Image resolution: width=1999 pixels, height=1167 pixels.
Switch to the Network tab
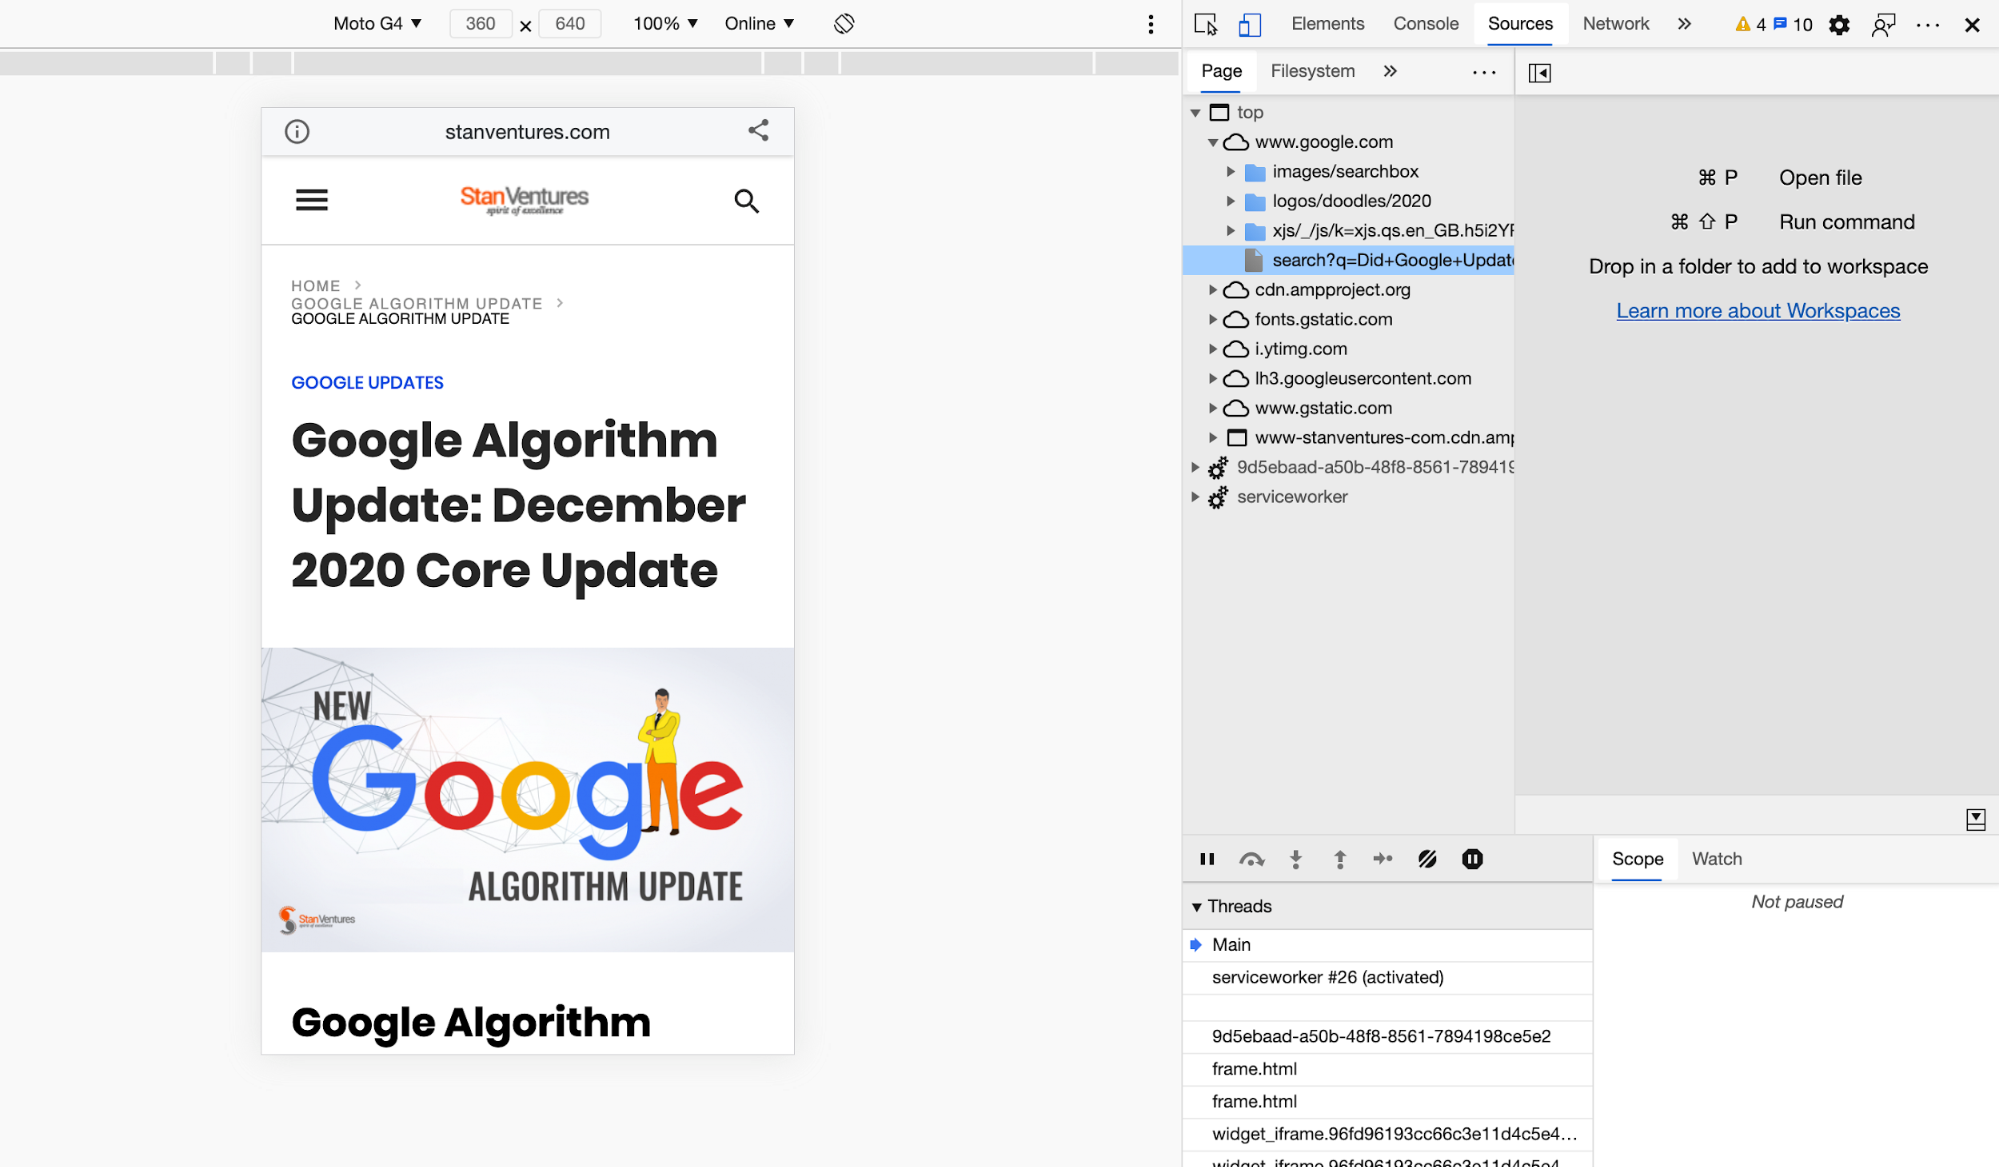tap(1615, 24)
